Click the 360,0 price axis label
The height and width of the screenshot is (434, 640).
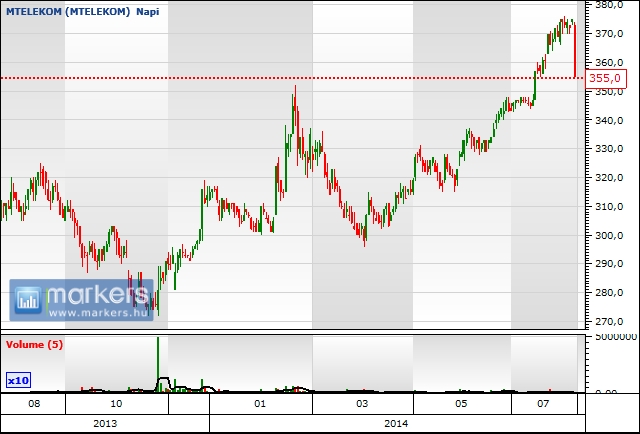pos(610,62)
